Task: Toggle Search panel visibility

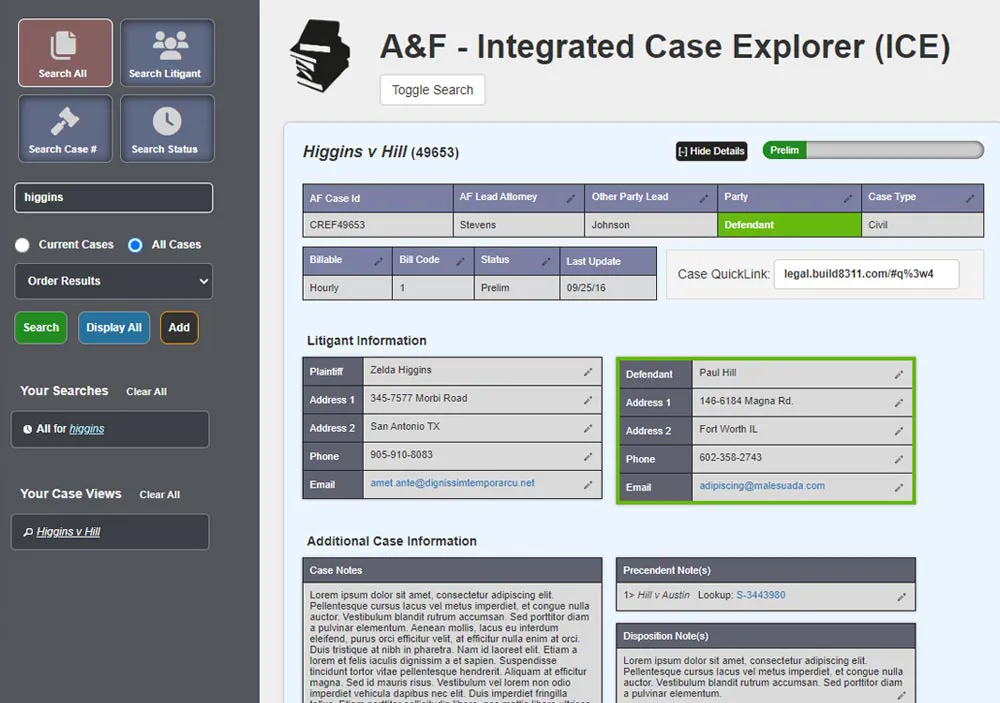Action: (432, 90)
